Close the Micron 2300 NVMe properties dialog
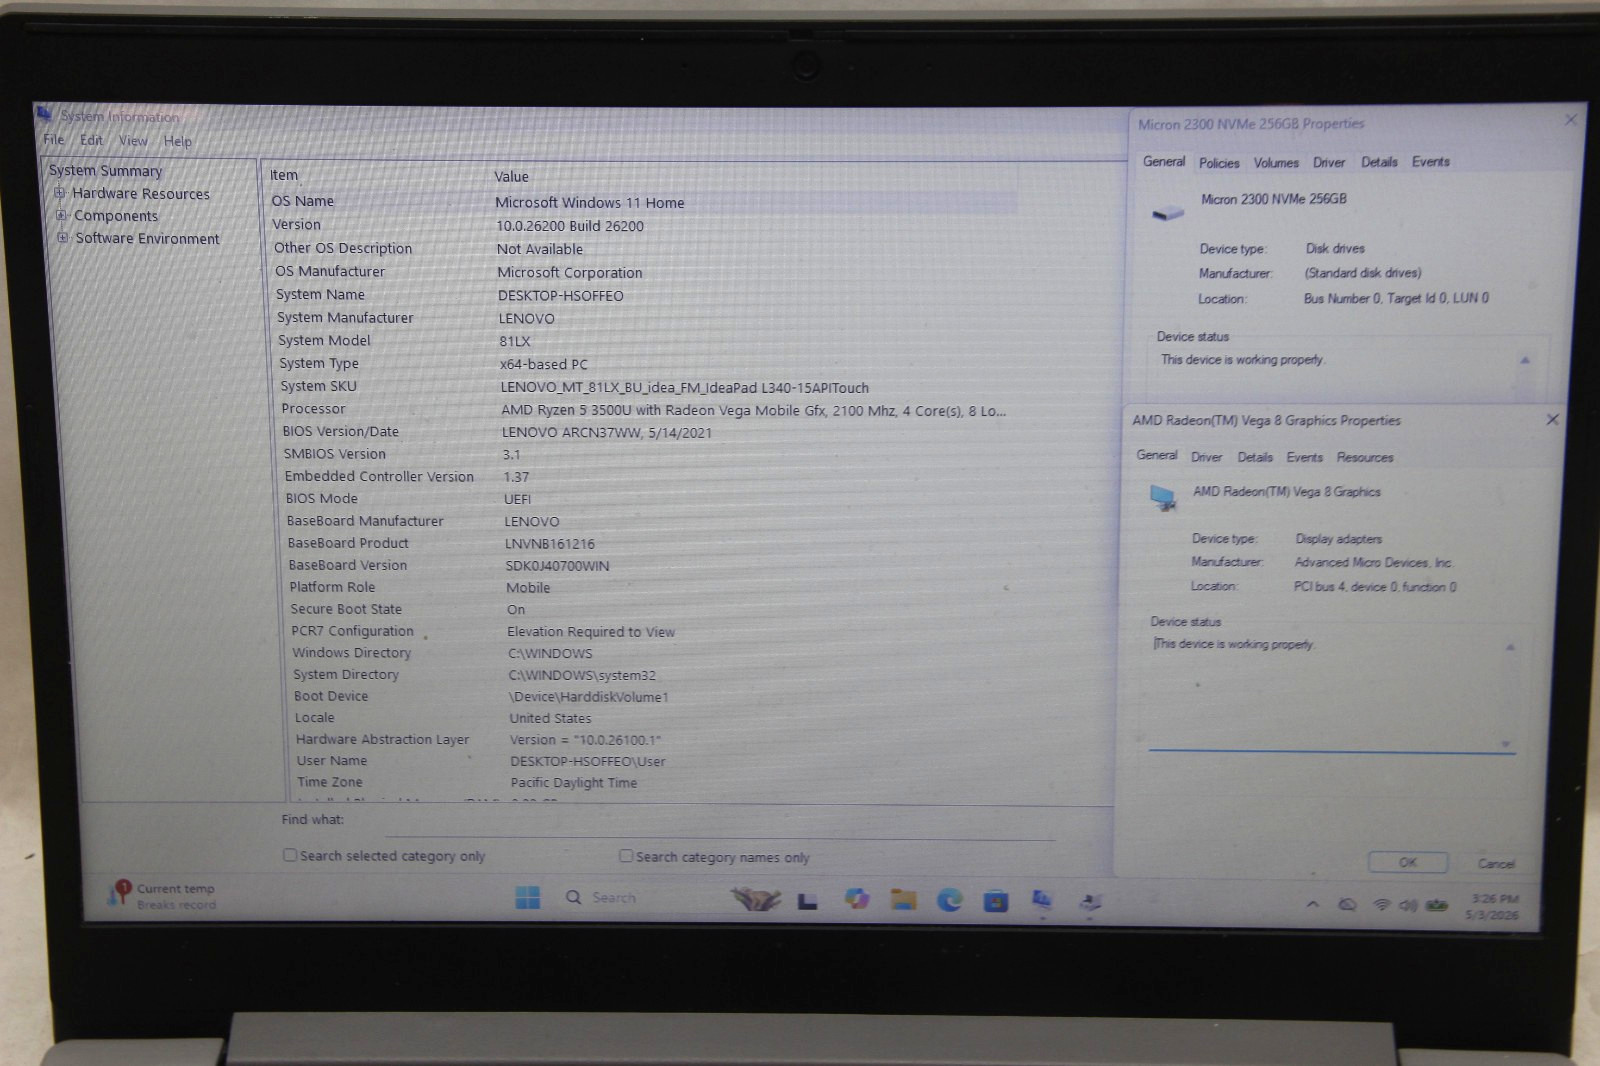Image resolution: width=1600 pixels, height=1066 pixels. (x=1570, y=120)
